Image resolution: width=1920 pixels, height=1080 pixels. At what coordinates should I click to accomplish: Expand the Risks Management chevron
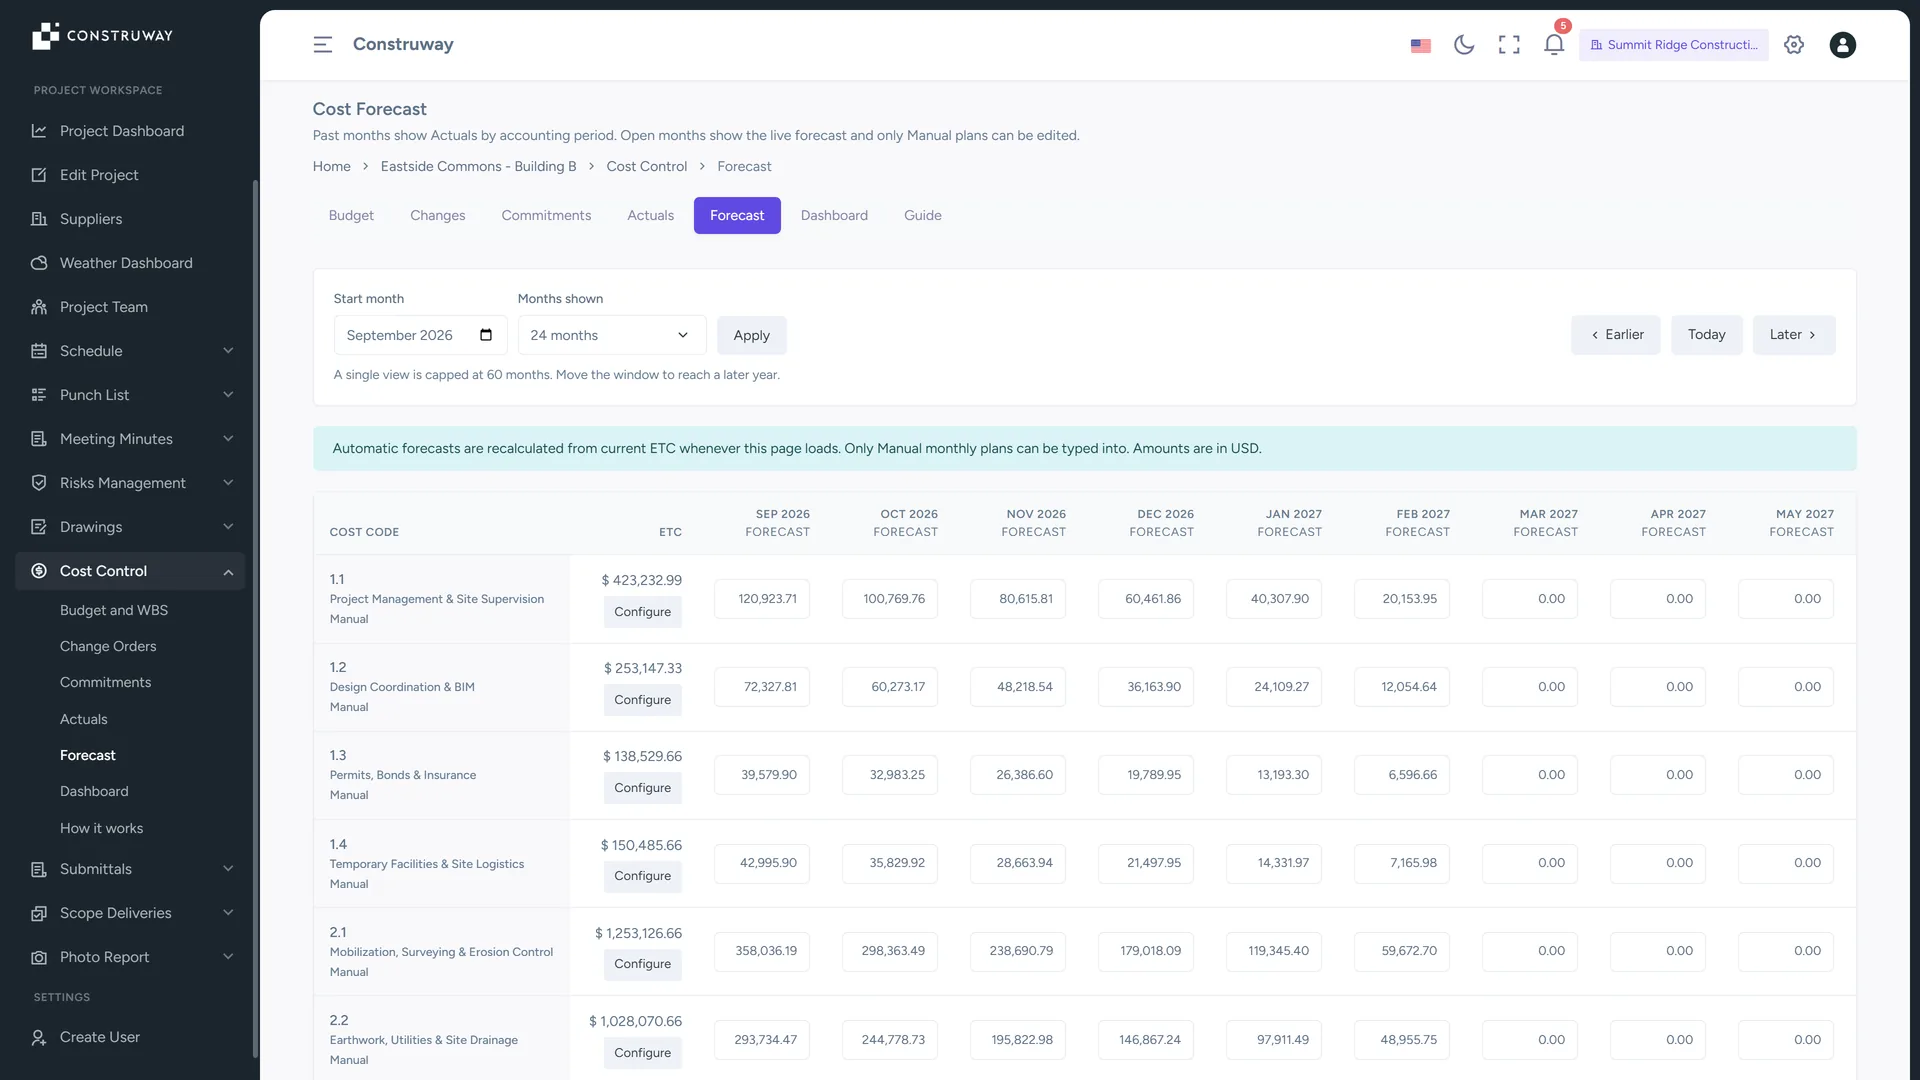(228, 483)
